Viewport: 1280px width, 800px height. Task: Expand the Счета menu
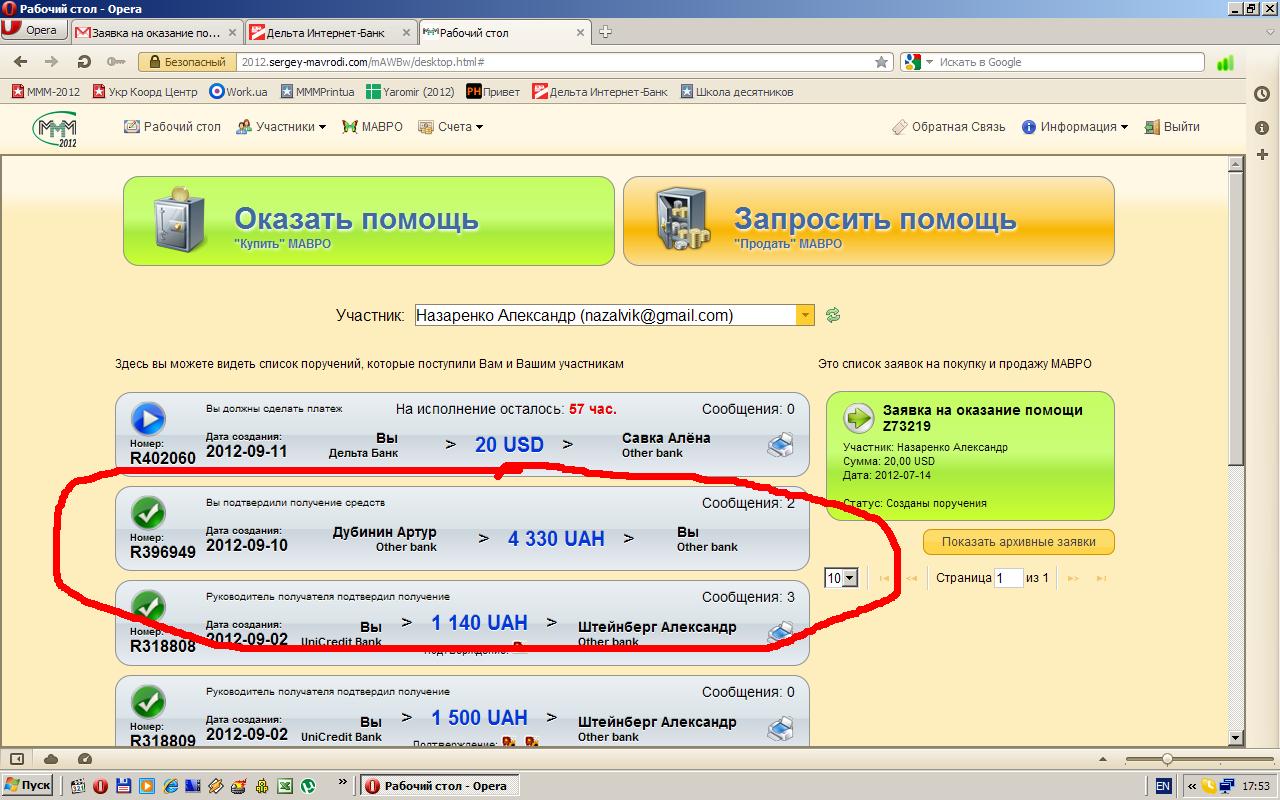[x=450, y=127]
